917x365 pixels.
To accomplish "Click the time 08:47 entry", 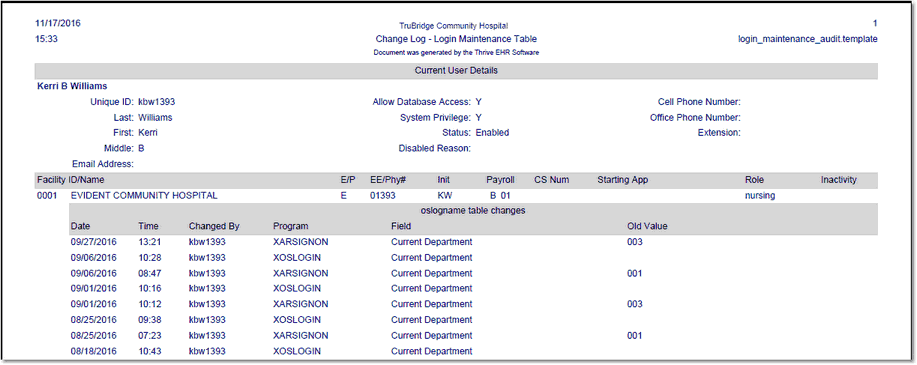I will (x=149, y=273).
